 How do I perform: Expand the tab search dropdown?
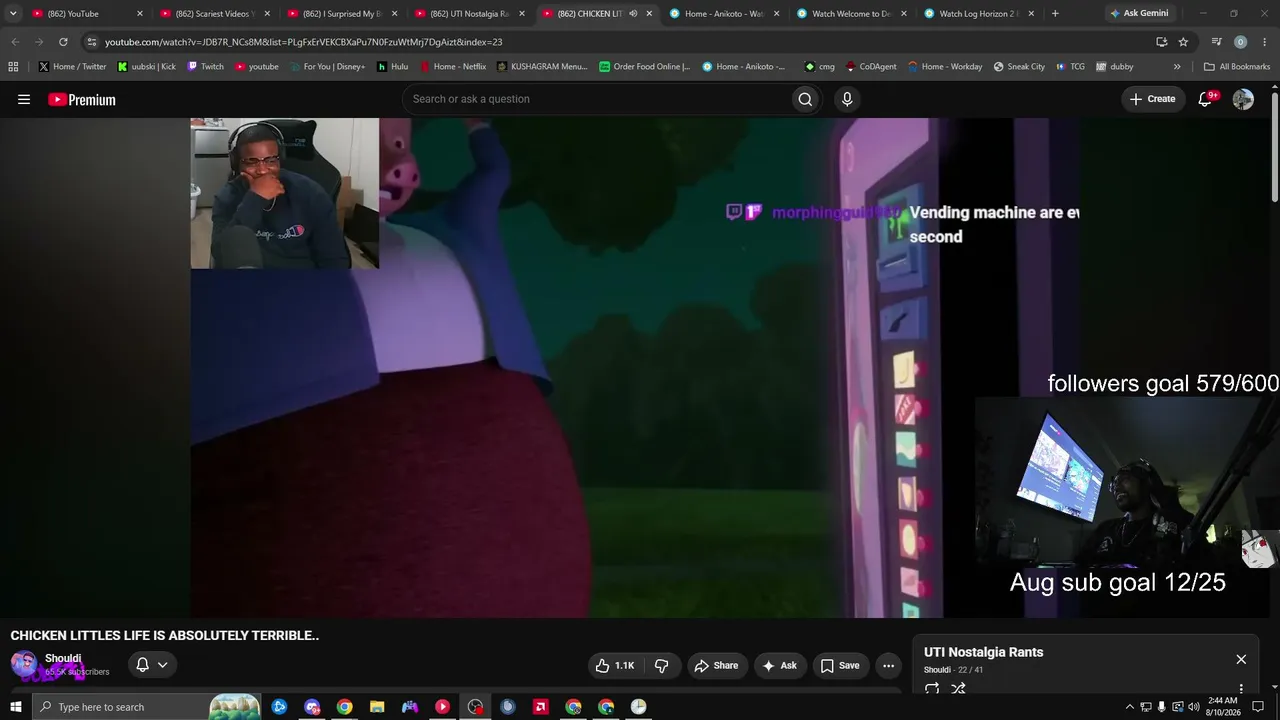coord(13,14)
